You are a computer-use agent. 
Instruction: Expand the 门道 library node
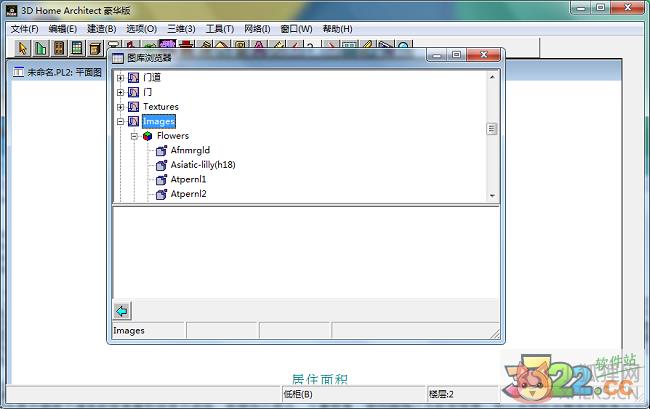(x=120, y=78)
